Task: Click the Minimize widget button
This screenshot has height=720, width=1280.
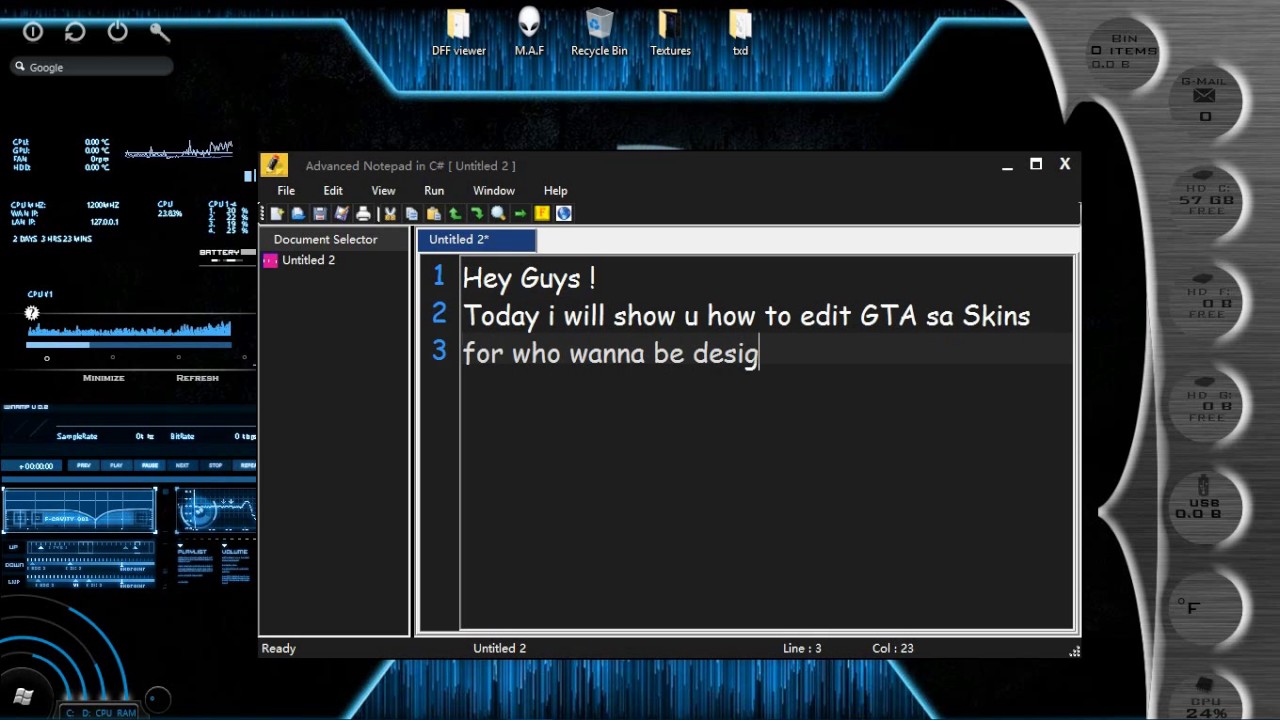Action: pos(104,378)
